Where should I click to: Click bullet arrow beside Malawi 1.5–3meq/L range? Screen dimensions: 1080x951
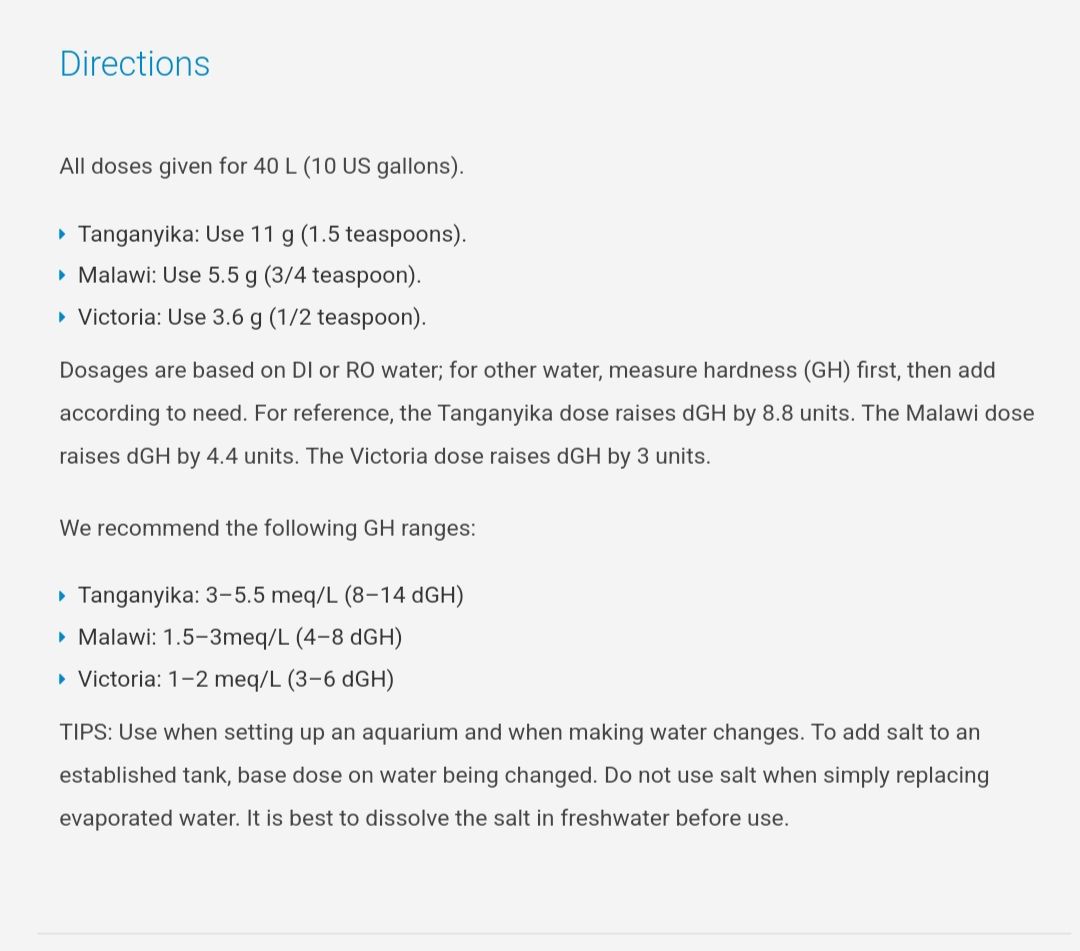click(x=63, y=638)
